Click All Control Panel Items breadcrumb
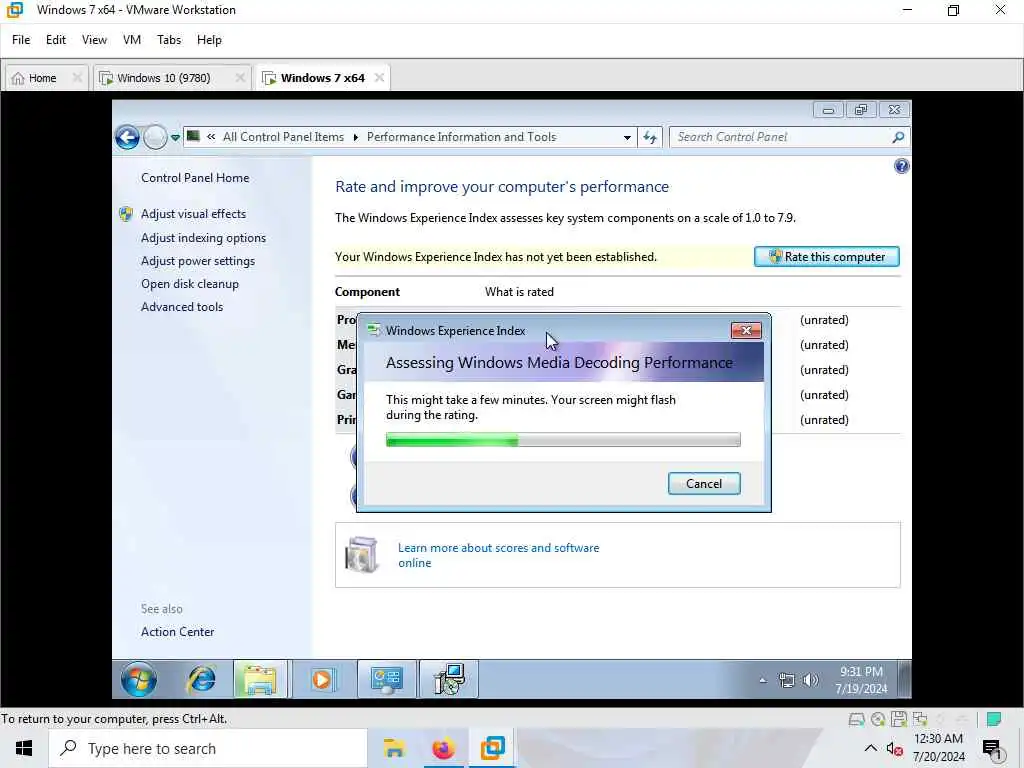The width and height of the screenshot is (1024, 768). click(283, 137)
